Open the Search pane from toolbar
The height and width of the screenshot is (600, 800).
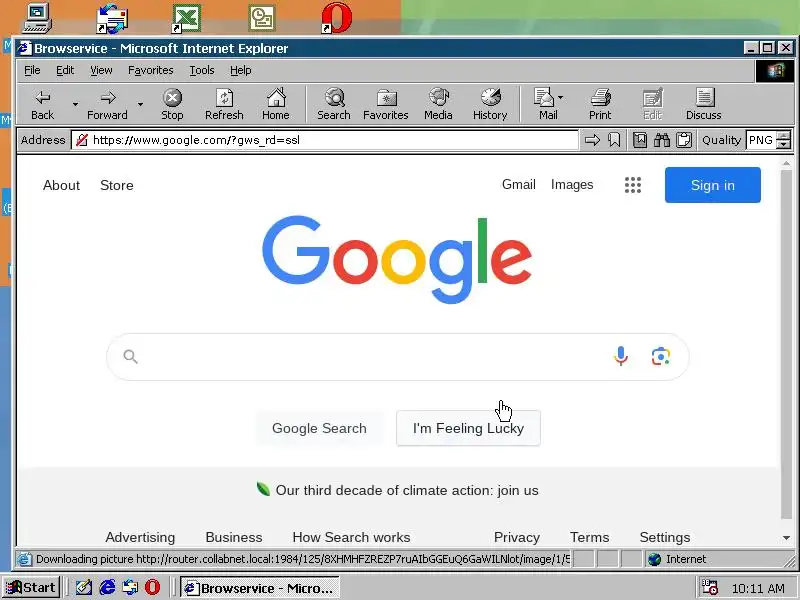334,105
